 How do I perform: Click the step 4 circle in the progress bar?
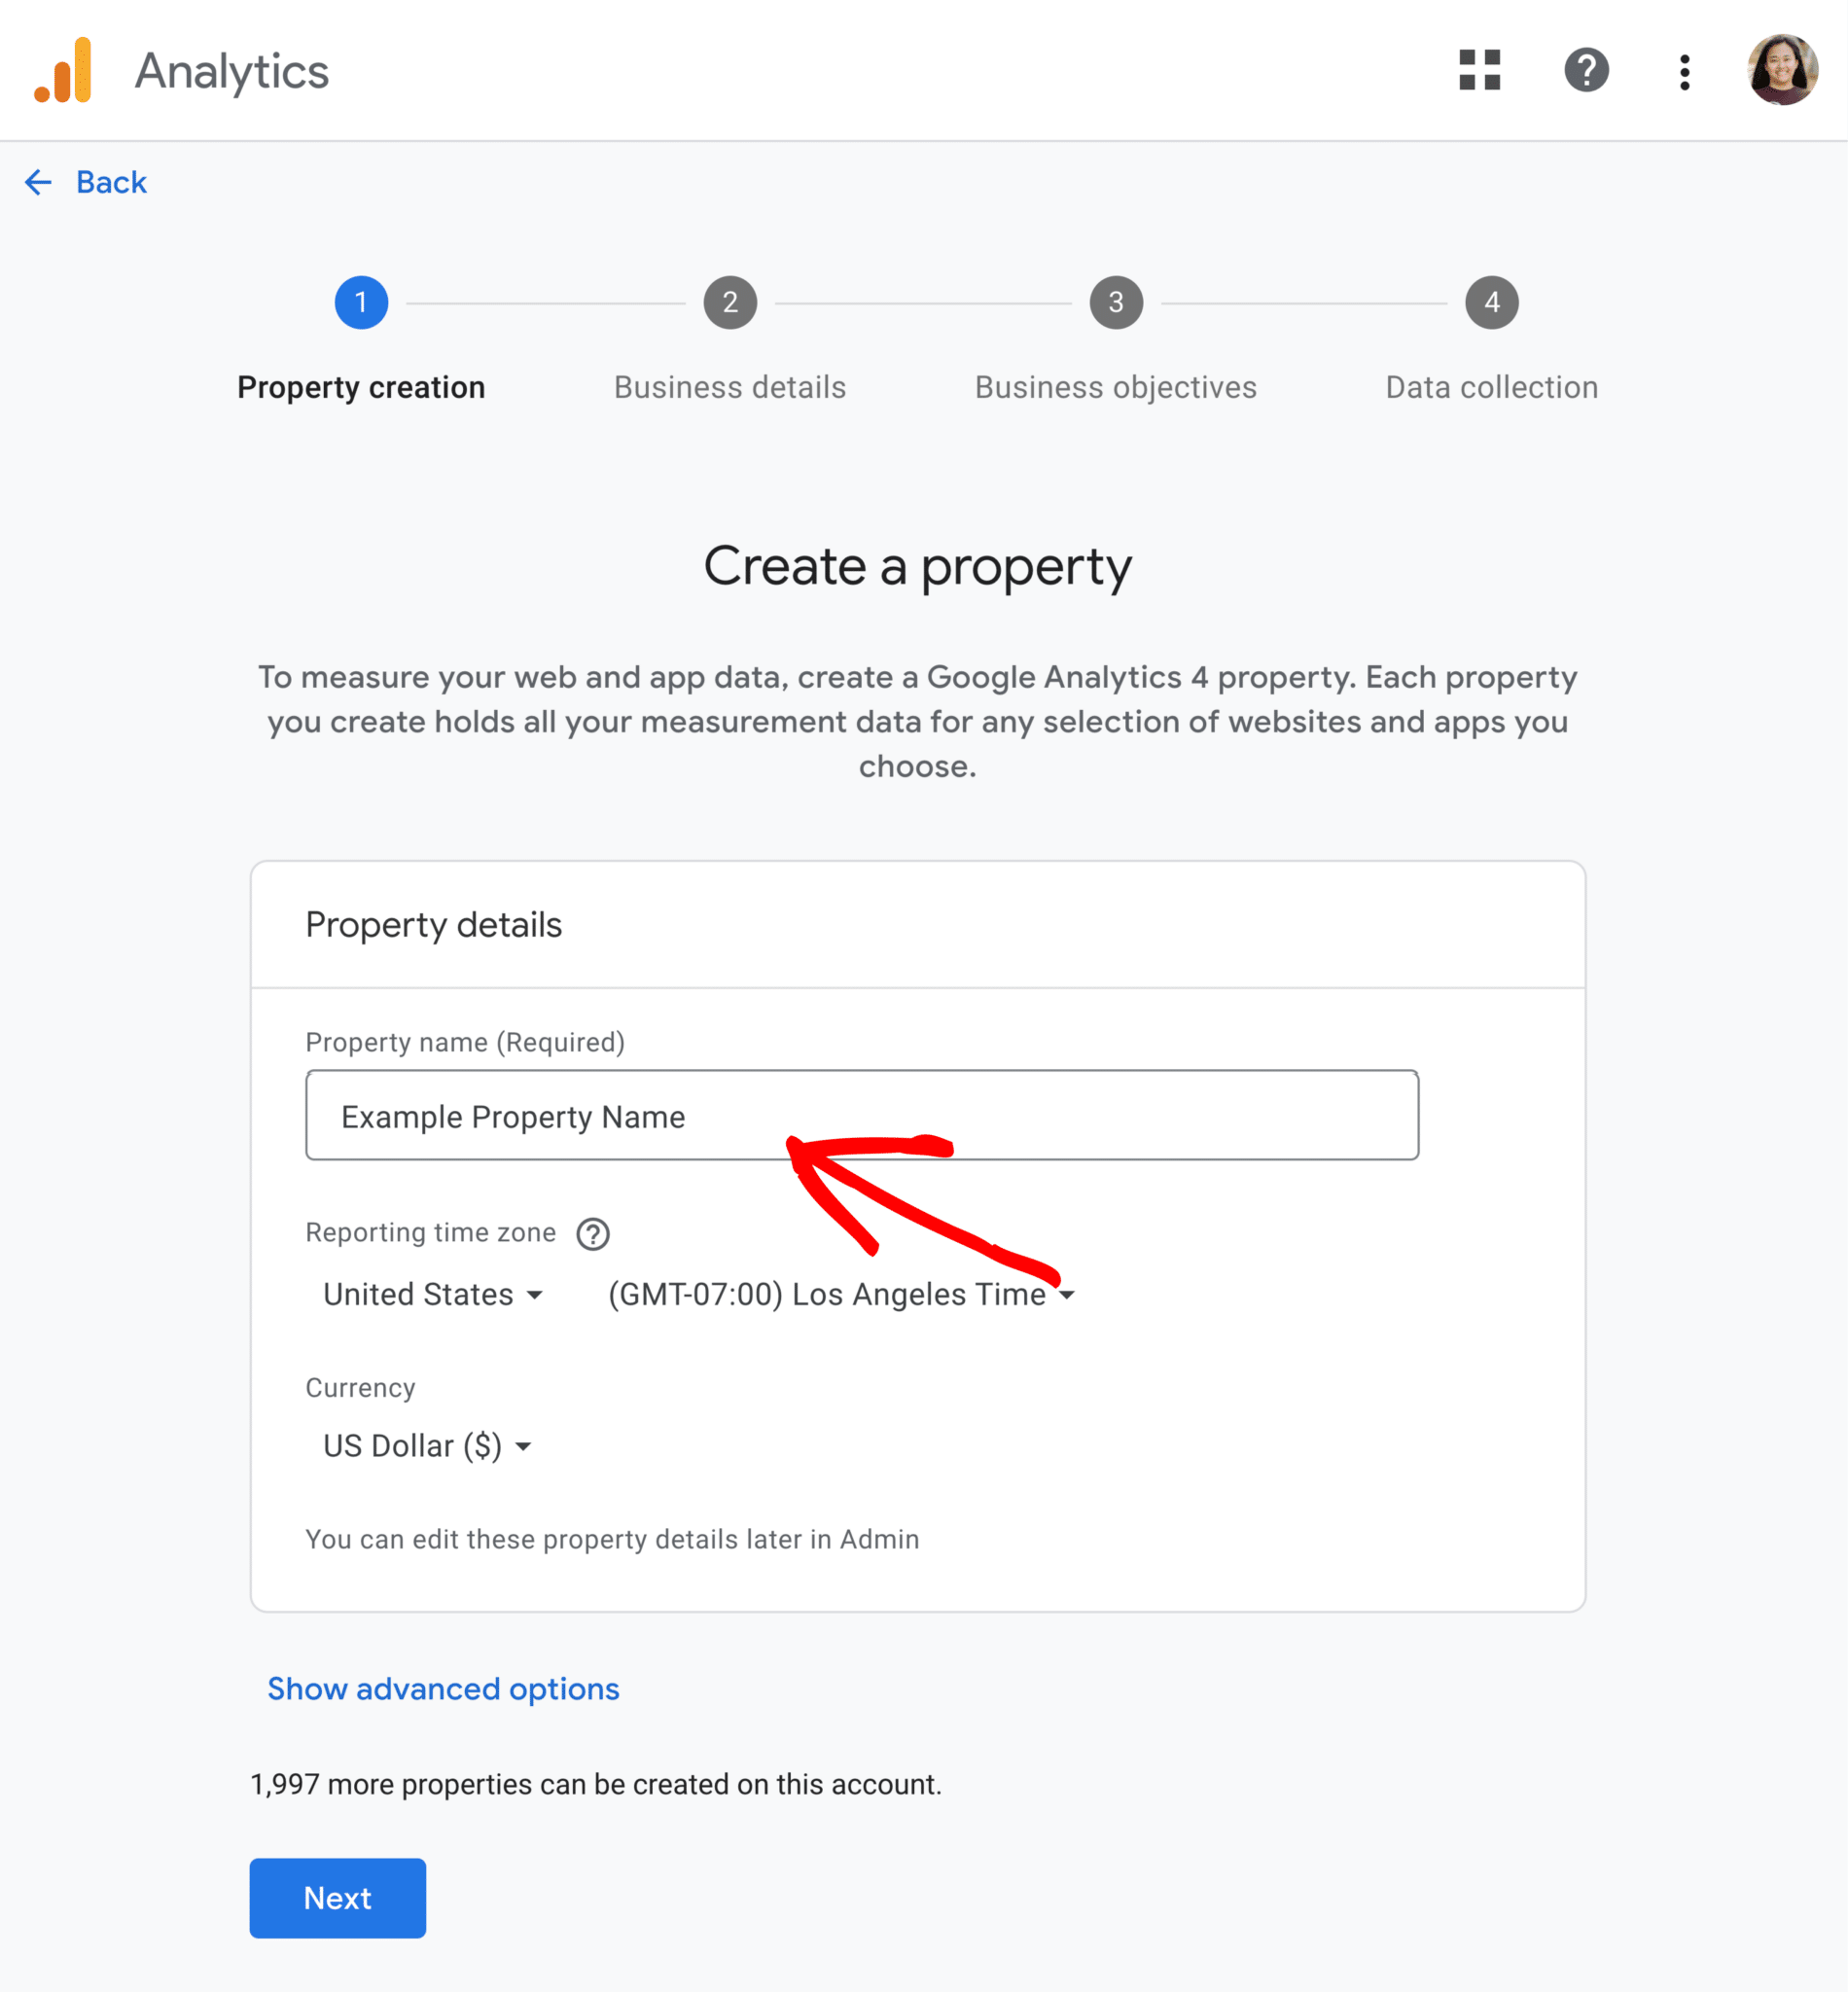pos(1492,302)
